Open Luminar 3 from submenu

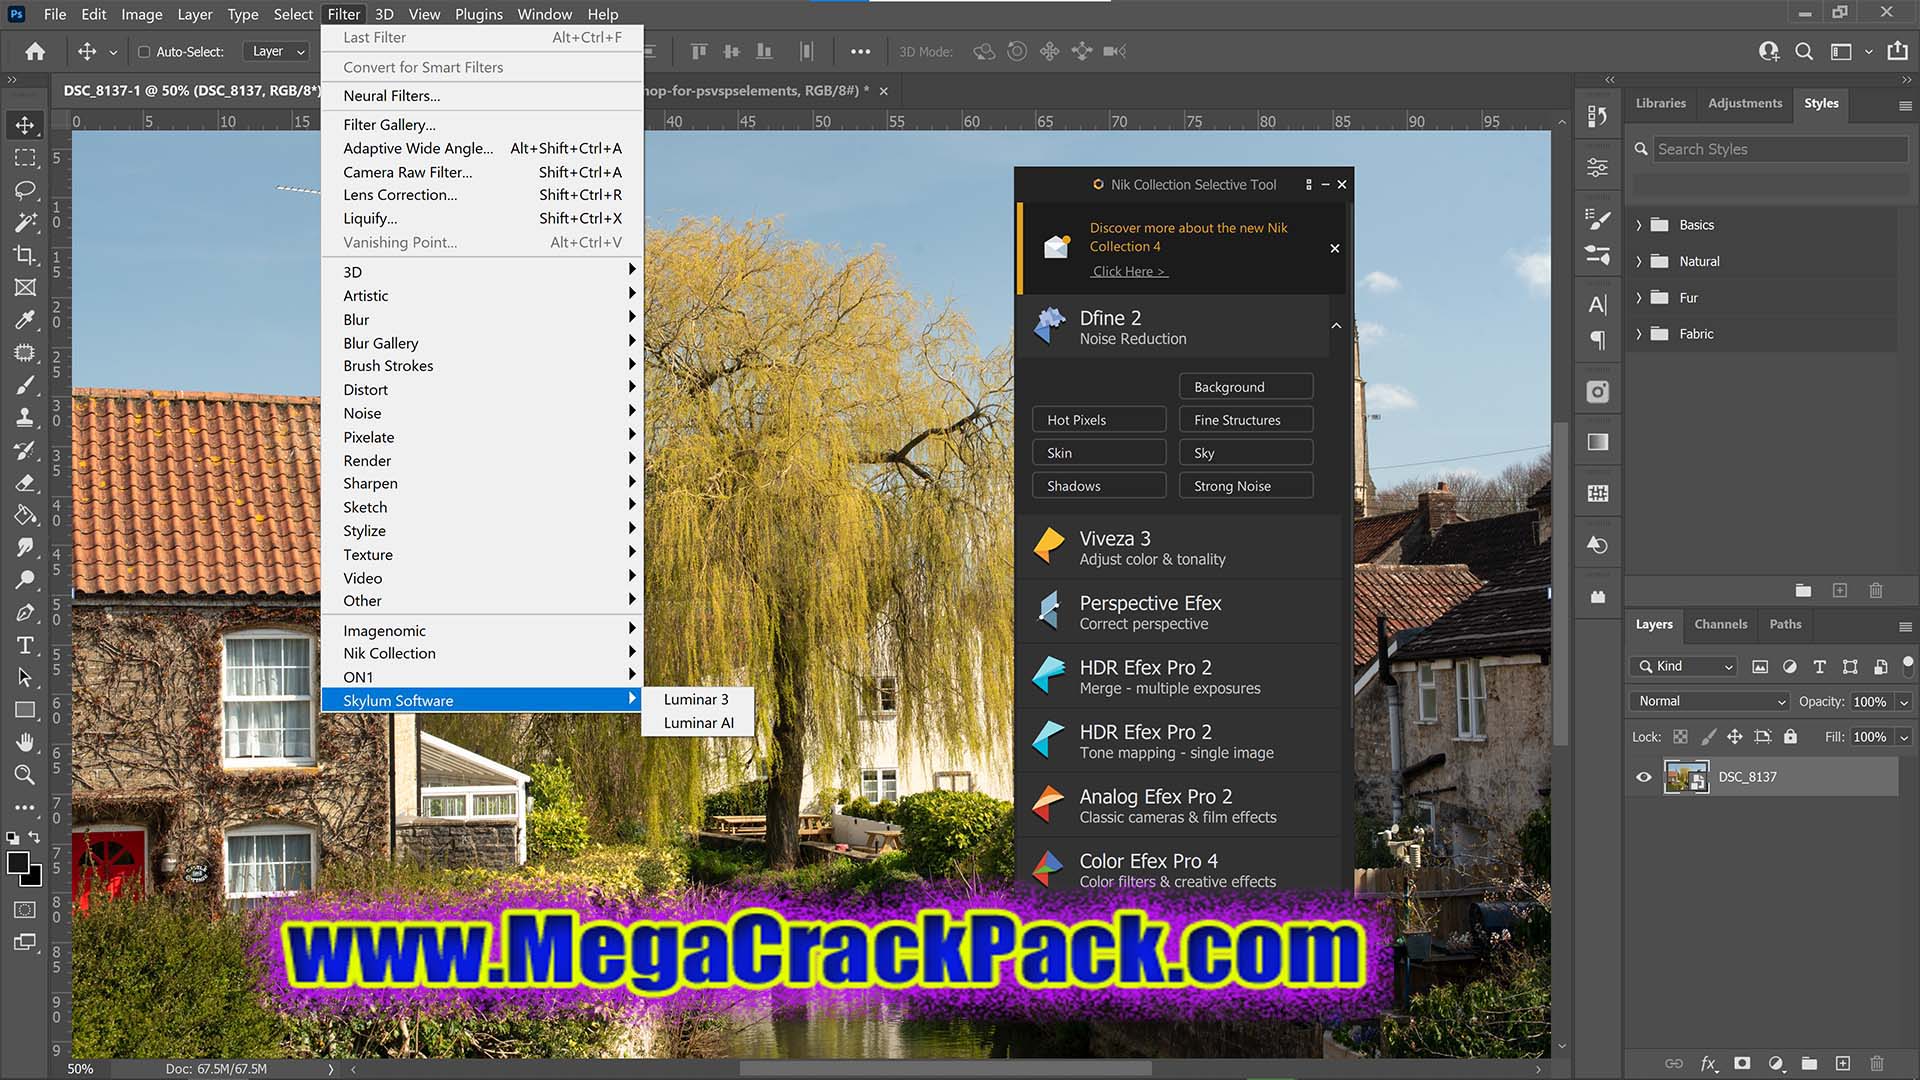698,699
